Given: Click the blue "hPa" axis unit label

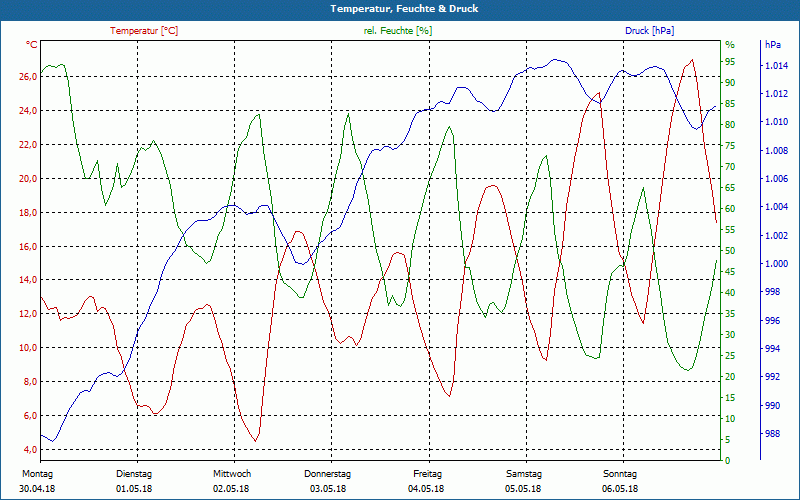Looking at the screenshot, I should pyautogui.click(x=773, y=45).
